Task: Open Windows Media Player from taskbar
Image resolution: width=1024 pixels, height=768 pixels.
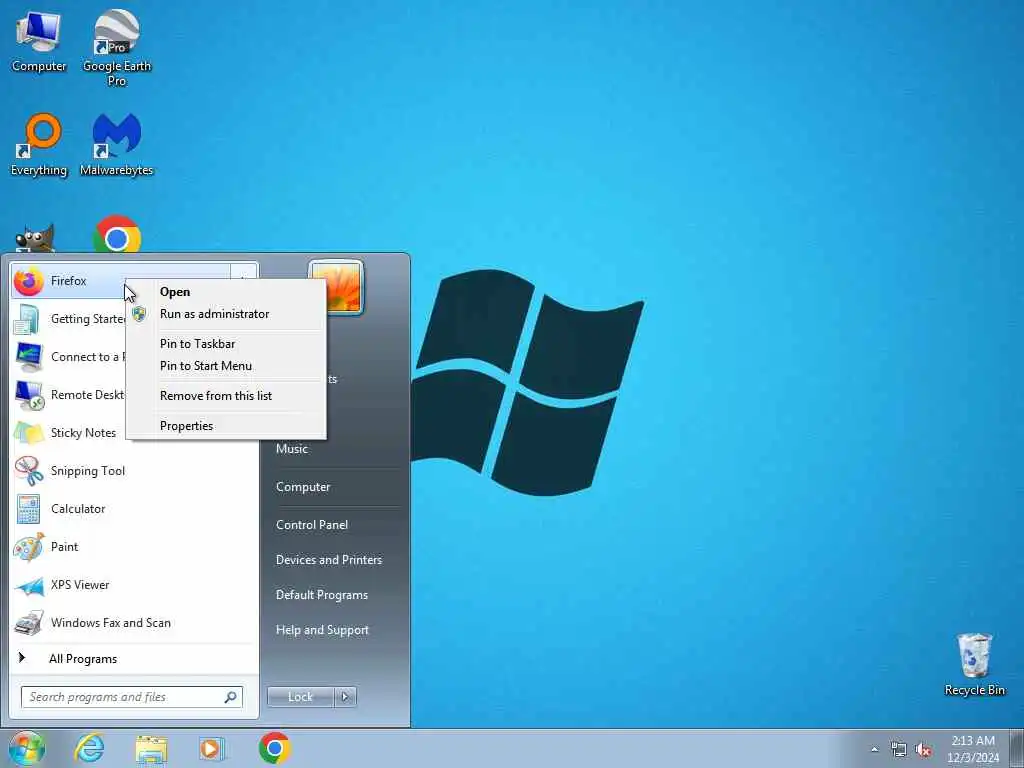Action: point(212,749)
